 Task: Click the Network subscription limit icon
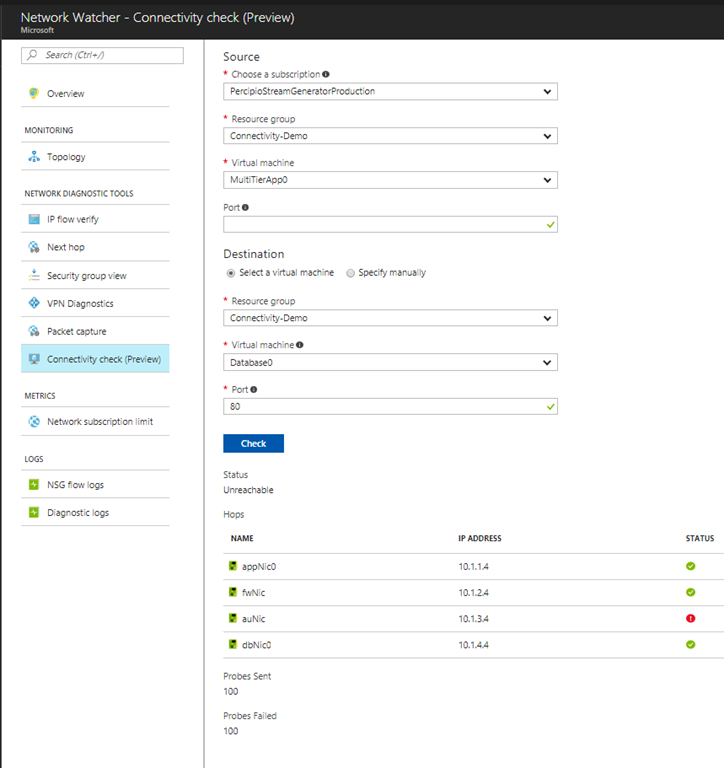tap(34, 421)
